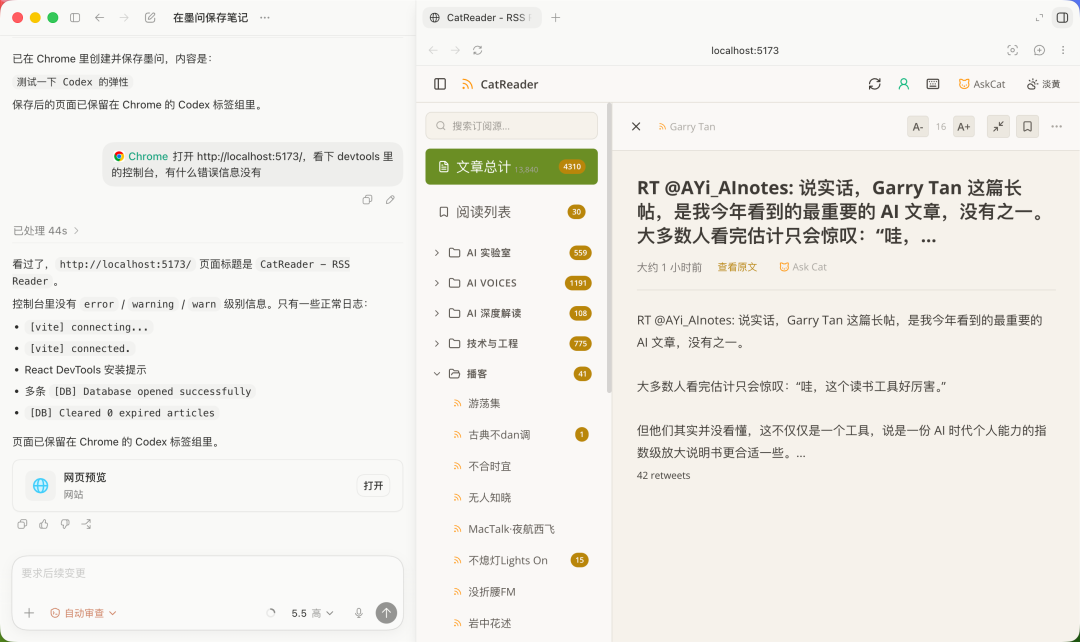The width and height of the screenshot is (1080, 642).
Task: Open the article more options menu
Action: [1057, 127]
